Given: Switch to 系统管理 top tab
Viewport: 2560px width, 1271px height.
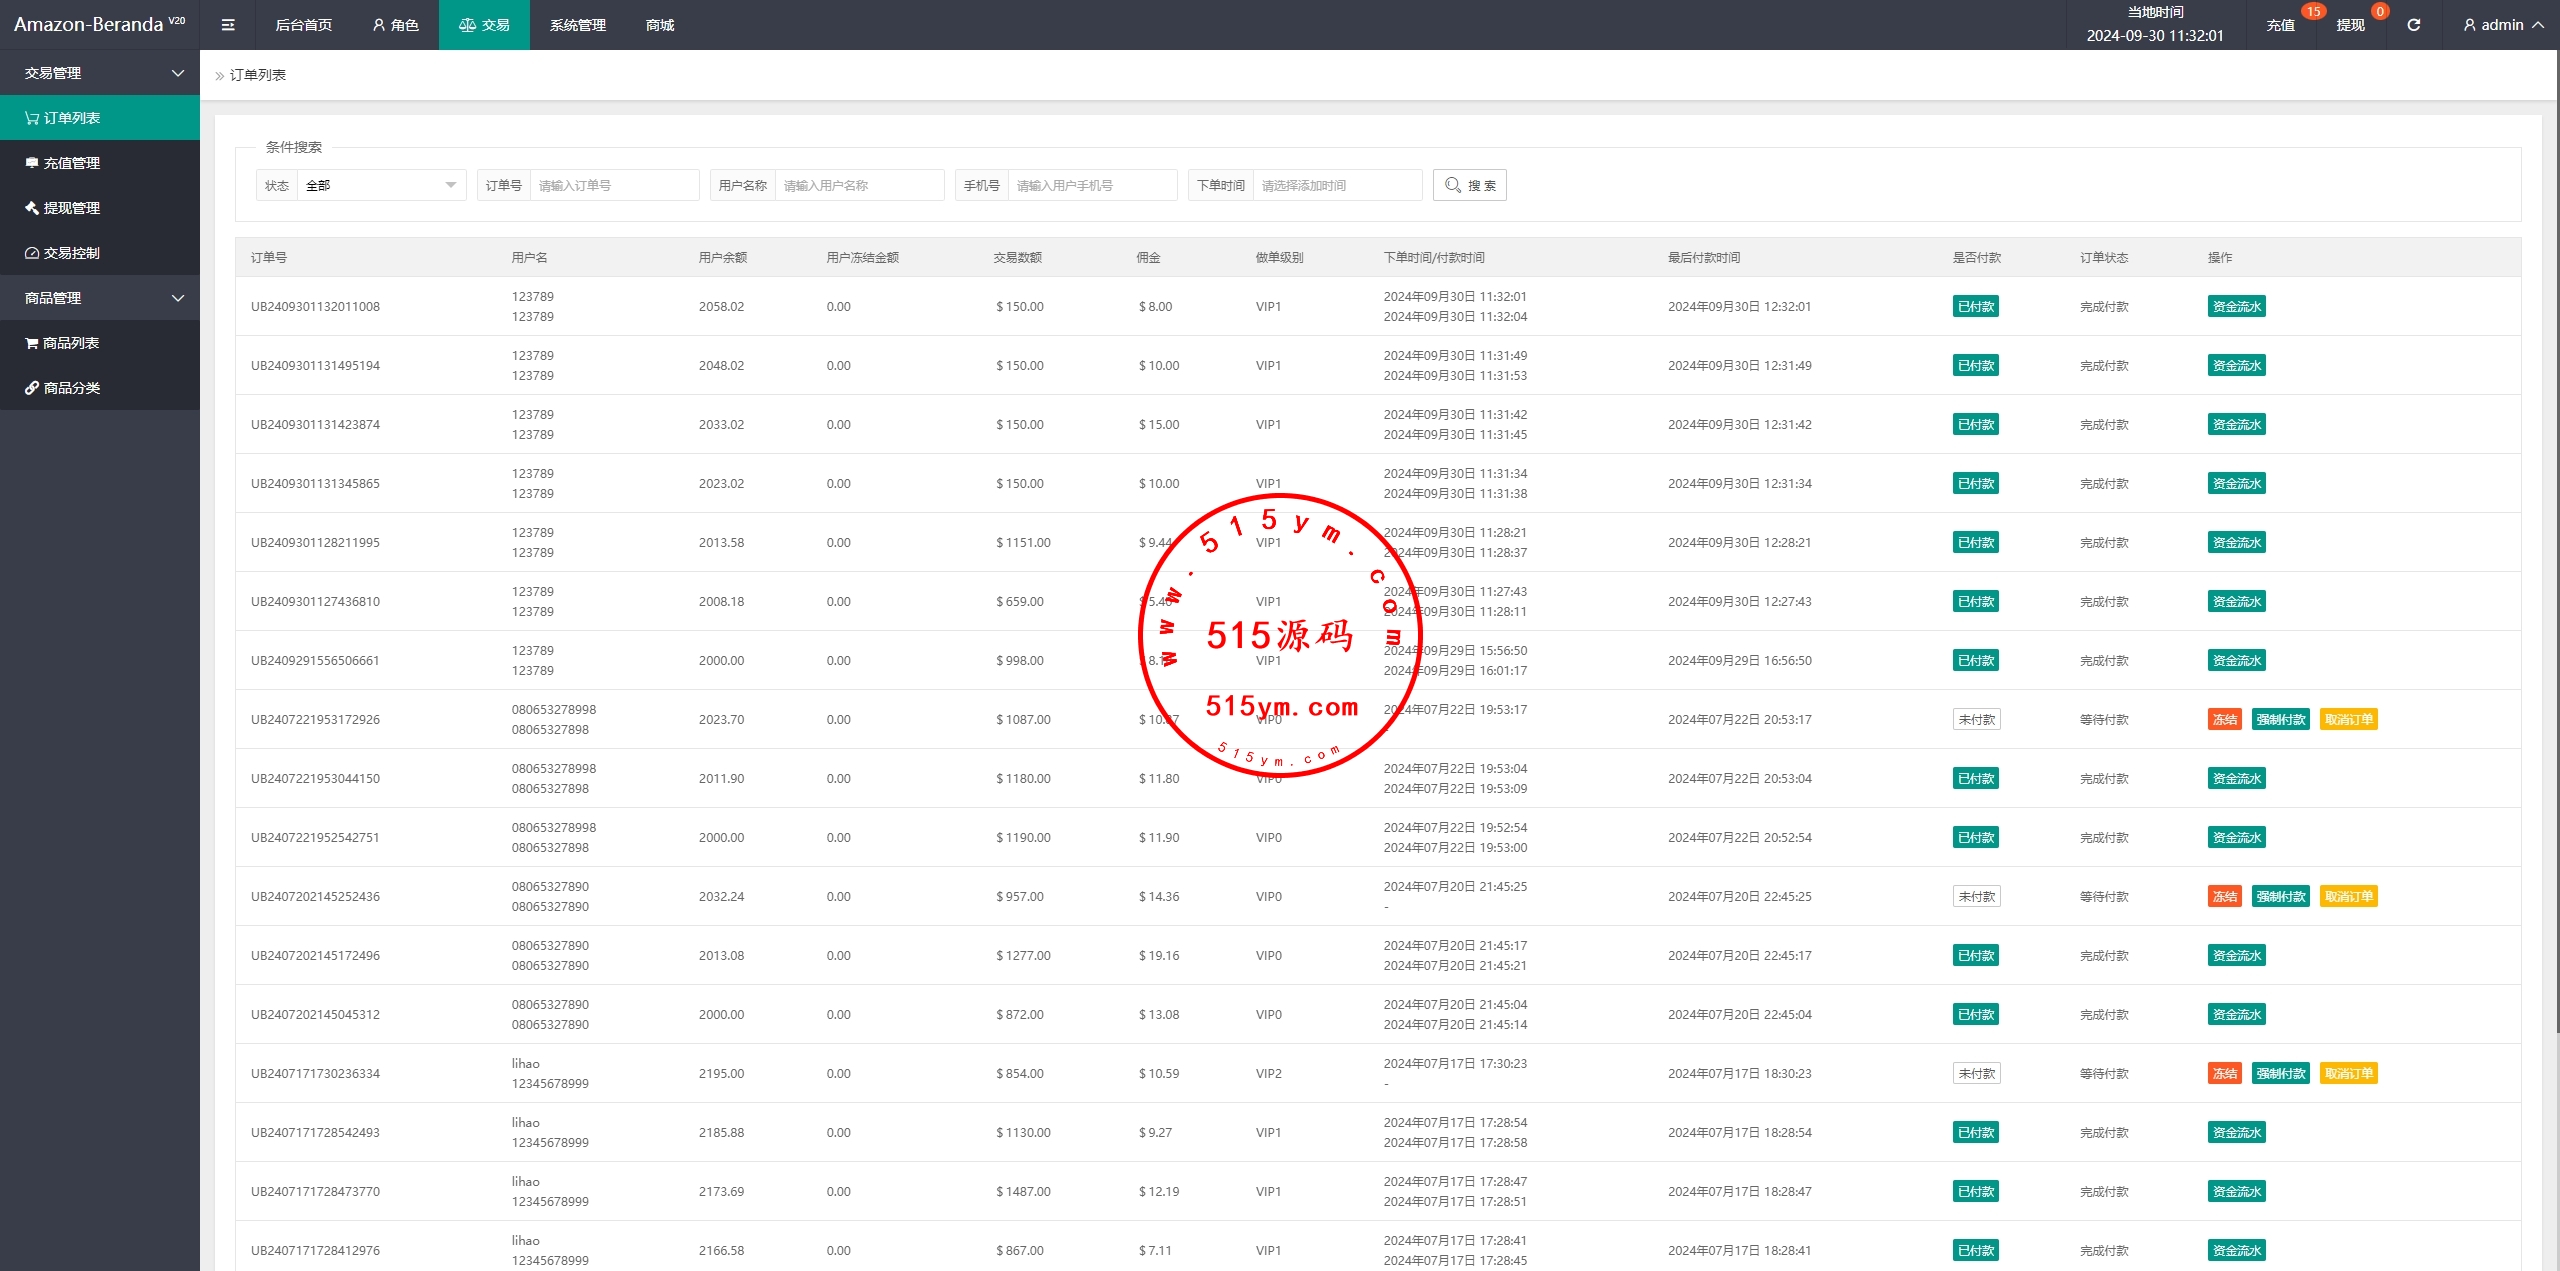Looking at the screenshot, I should pyautogui.click(x=577, y=25).
